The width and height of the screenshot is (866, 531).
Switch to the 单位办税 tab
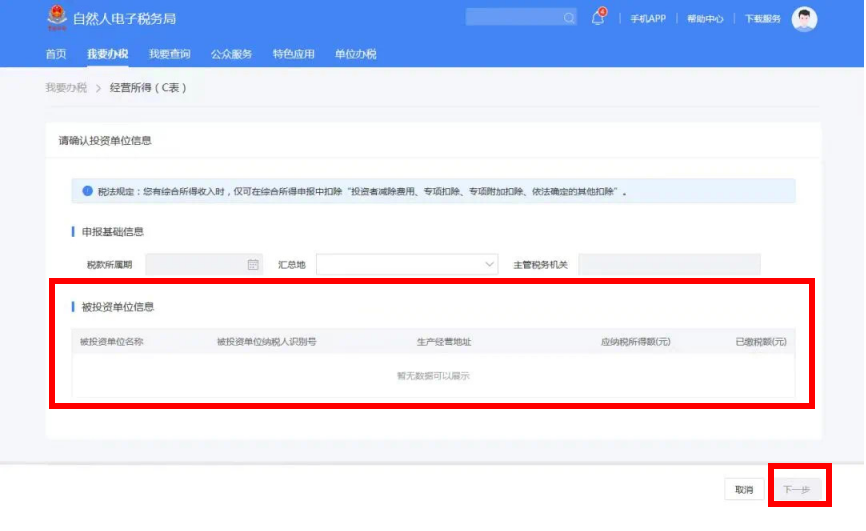pyautogui.click(x=355, y=54)
